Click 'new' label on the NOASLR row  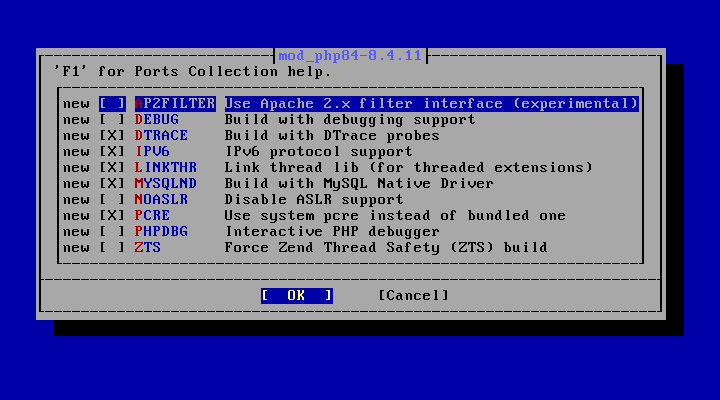pyautogui.click(x=76, y=200)
